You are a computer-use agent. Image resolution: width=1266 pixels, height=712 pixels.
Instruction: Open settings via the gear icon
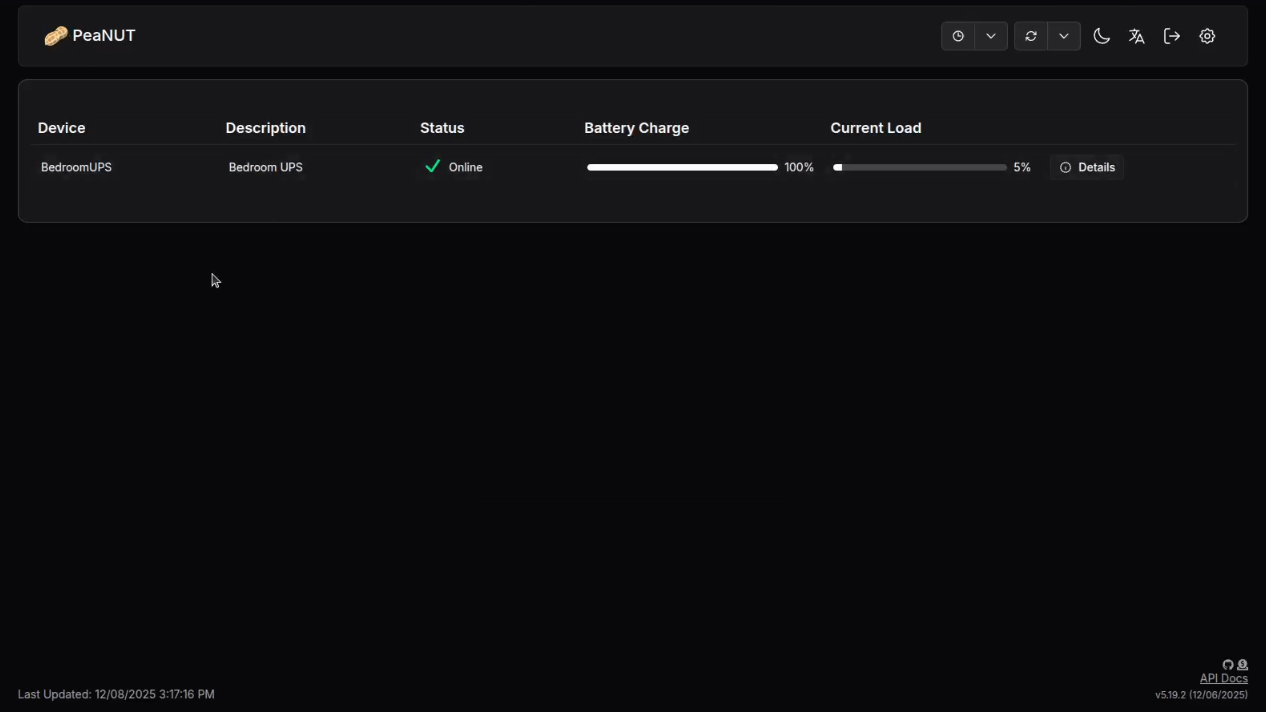[x=1207, y=36]
